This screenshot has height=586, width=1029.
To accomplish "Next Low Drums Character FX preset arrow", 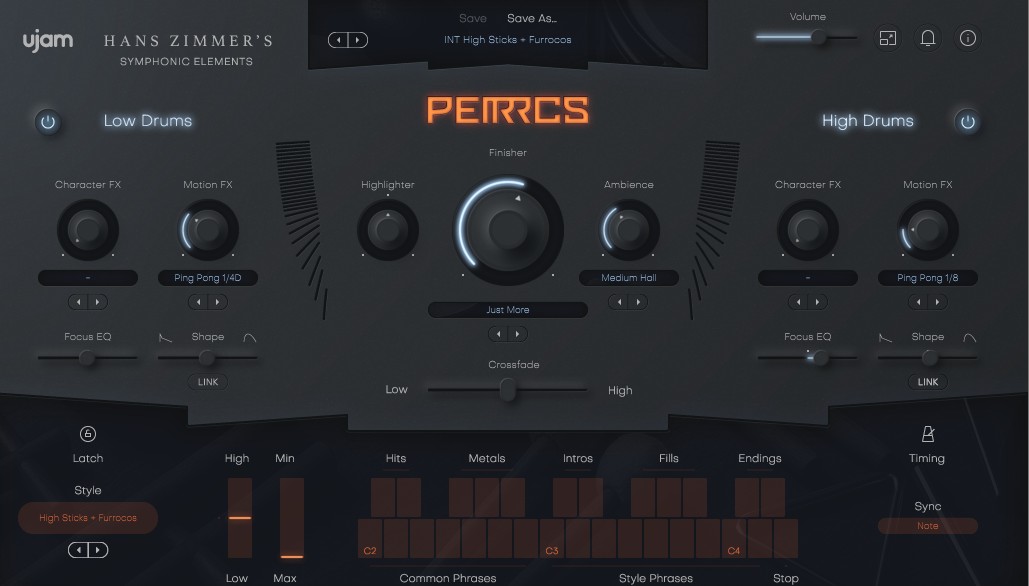I will pos(98,302).
